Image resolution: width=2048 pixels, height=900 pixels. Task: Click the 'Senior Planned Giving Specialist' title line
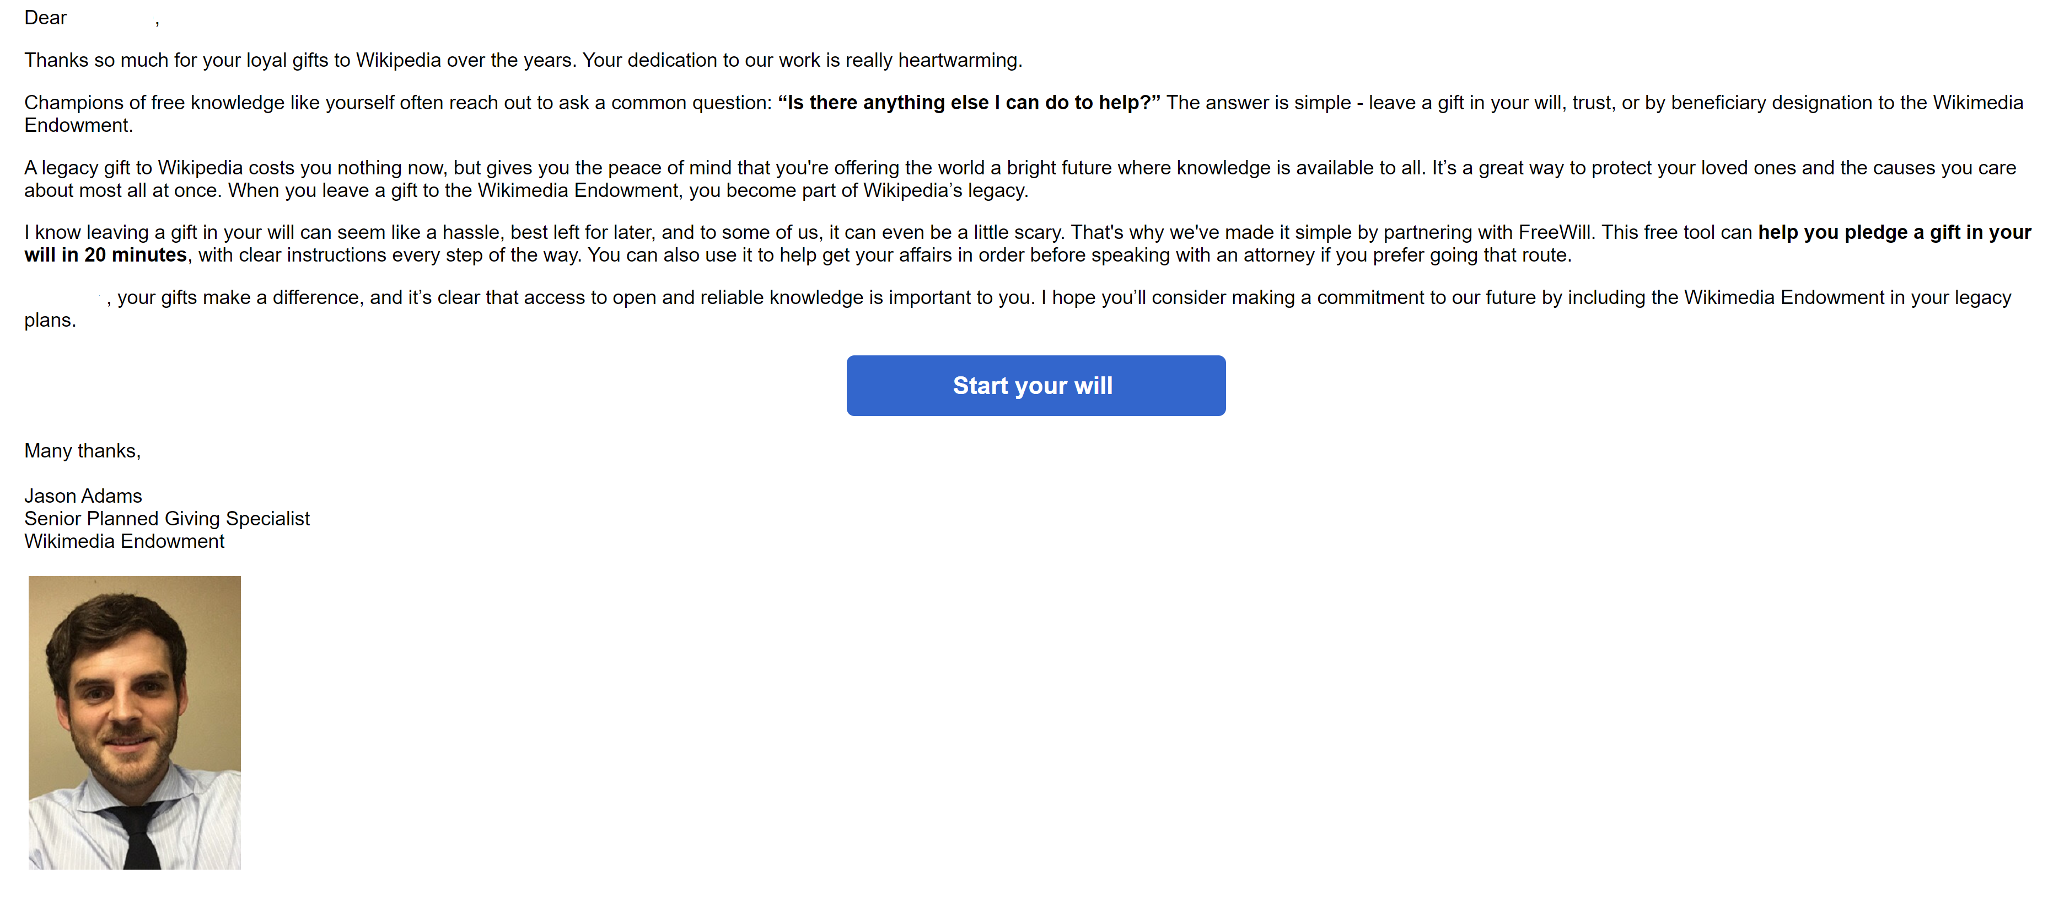(x=167, y=518)
